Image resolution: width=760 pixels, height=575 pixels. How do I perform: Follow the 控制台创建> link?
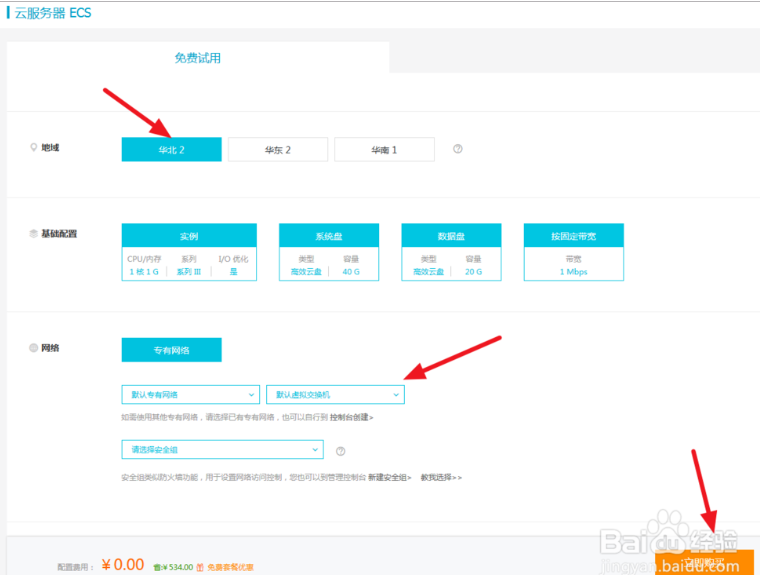(x=352, y=417)
